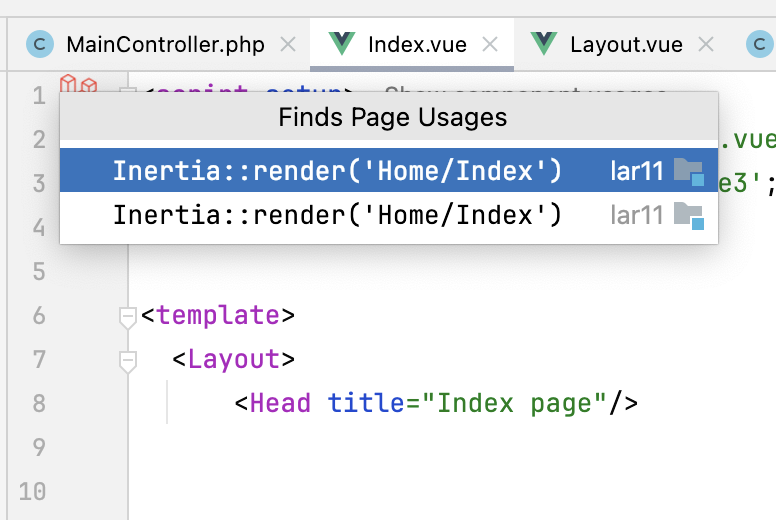The image size is (776, 520).
Task: Select the highlighted Inertia::render('Home/Index') usage
Action: pyautogui.click(x=389, y=170)
